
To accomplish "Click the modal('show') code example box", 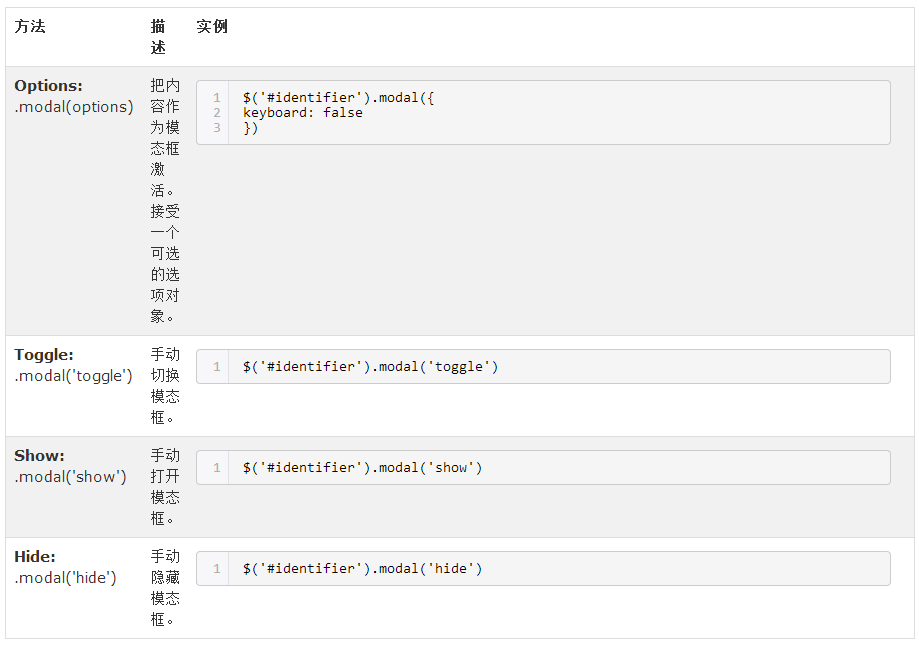I will pyautogui.click(x=543, y=467).
